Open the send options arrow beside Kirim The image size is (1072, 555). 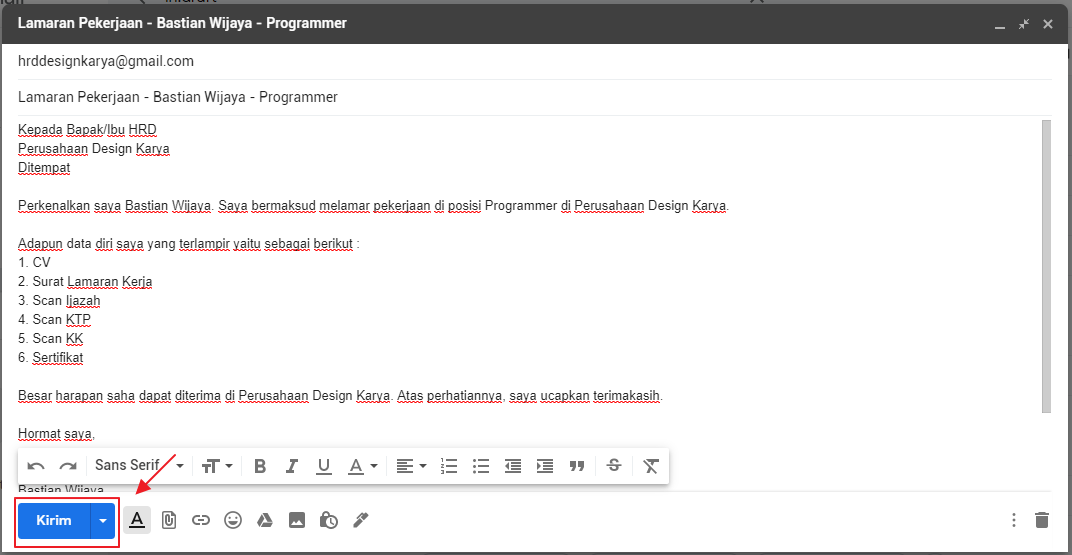pos(103,521)
